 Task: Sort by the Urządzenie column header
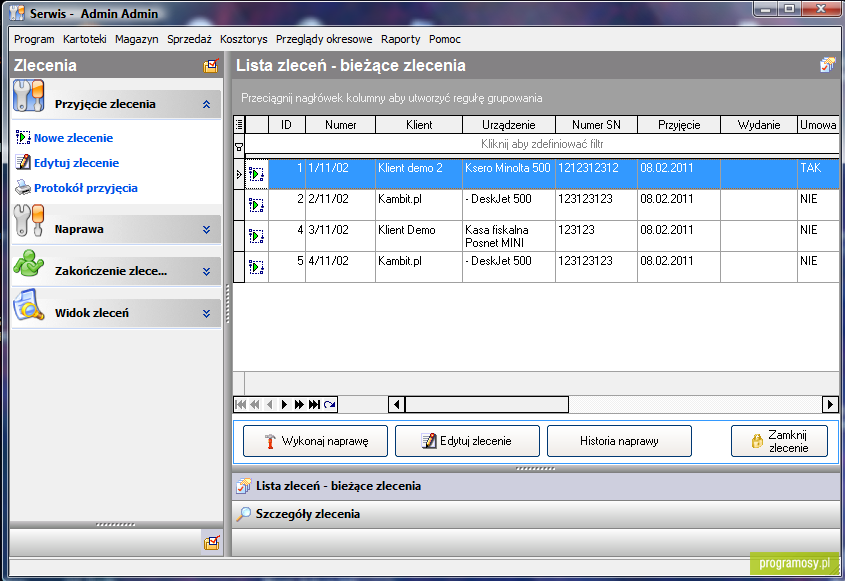(509, 124)
